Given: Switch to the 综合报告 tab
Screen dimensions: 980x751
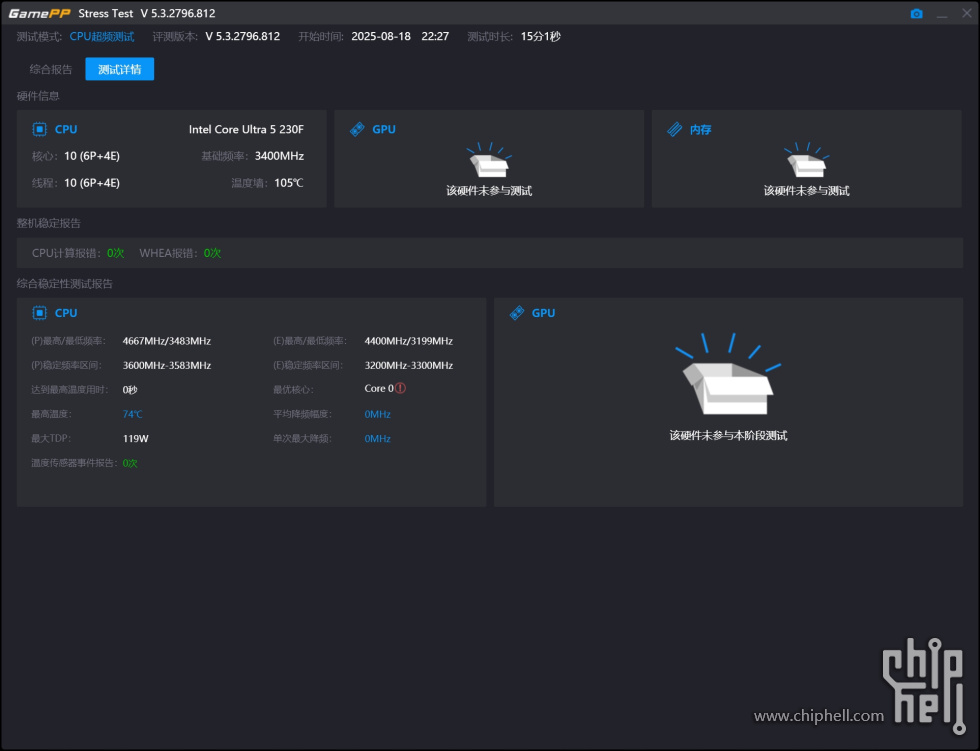Looking at the screenshot, I should [x=51, y=69].
